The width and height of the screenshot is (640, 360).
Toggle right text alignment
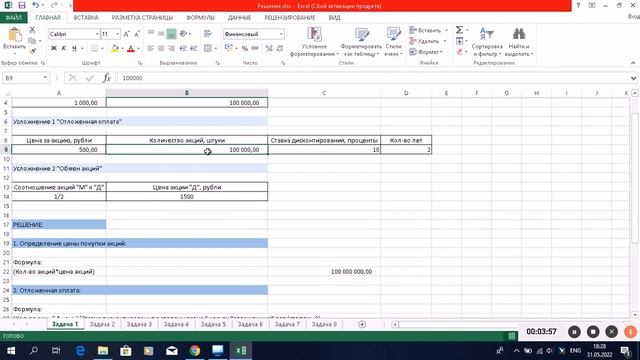[171, 48]
